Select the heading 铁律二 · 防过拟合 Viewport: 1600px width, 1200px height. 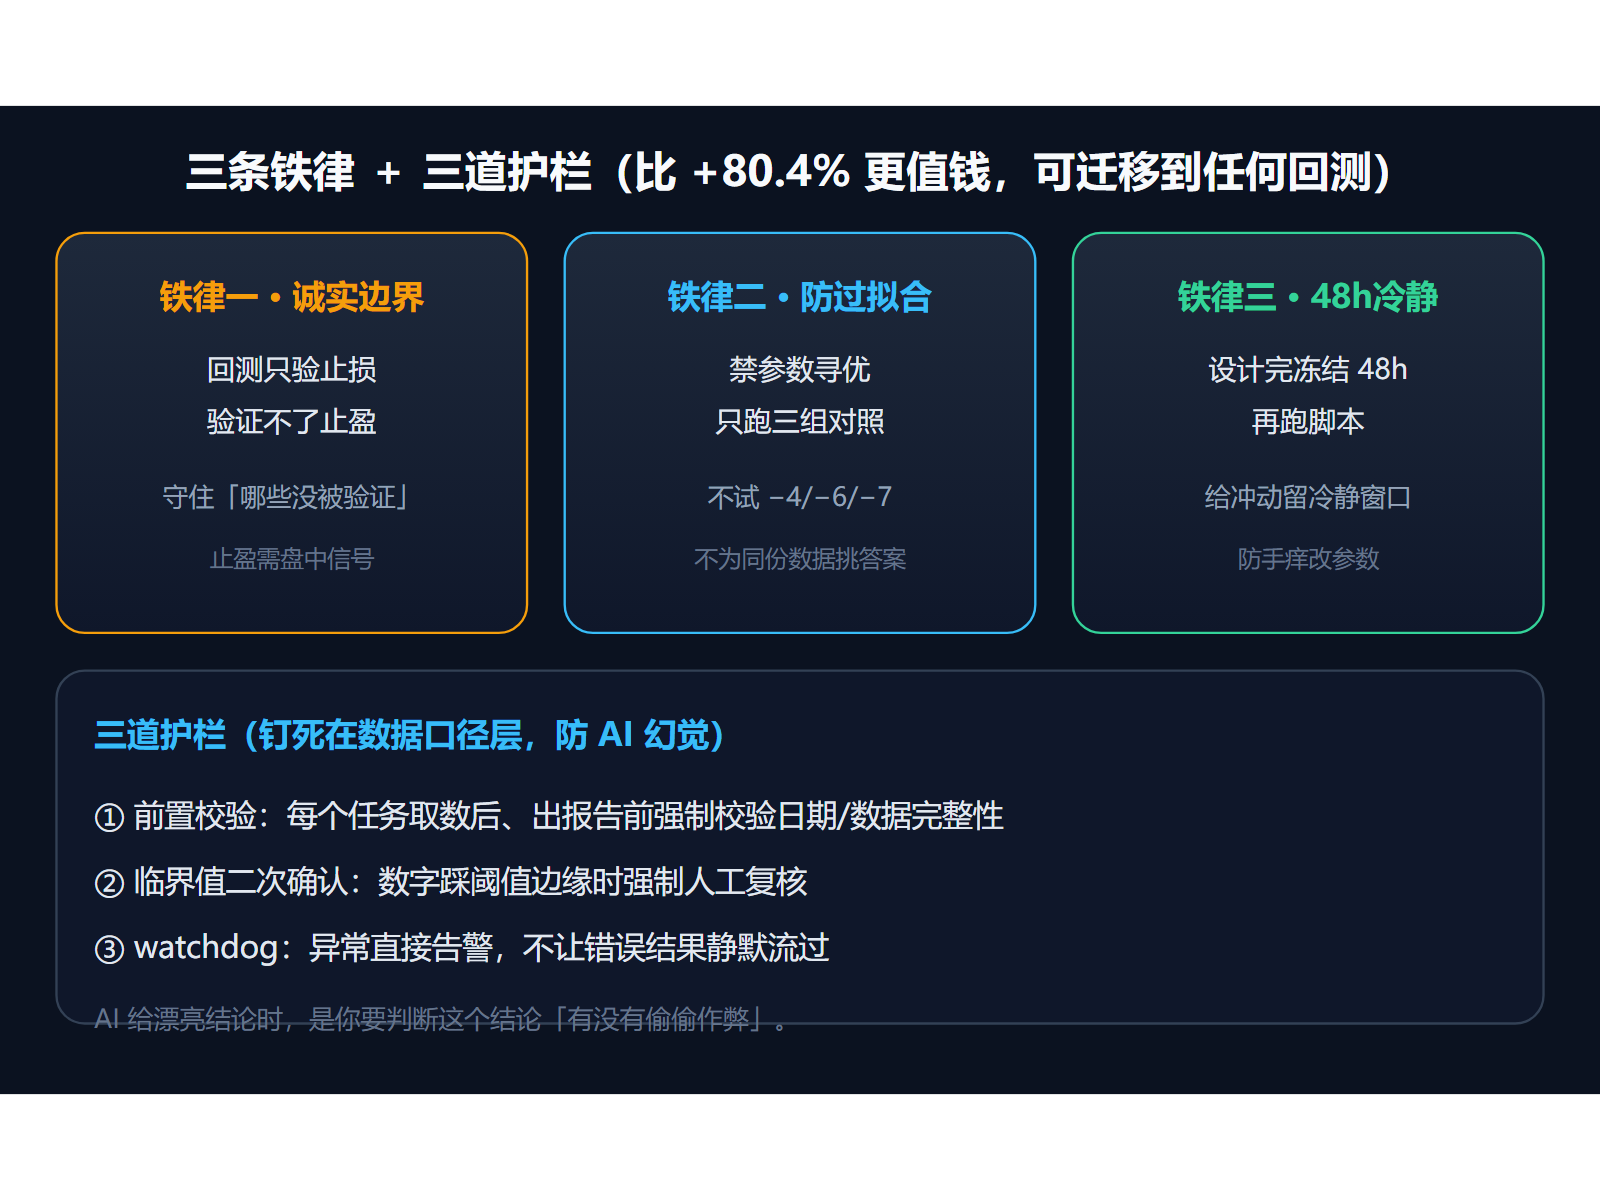[x=799, y=297]
